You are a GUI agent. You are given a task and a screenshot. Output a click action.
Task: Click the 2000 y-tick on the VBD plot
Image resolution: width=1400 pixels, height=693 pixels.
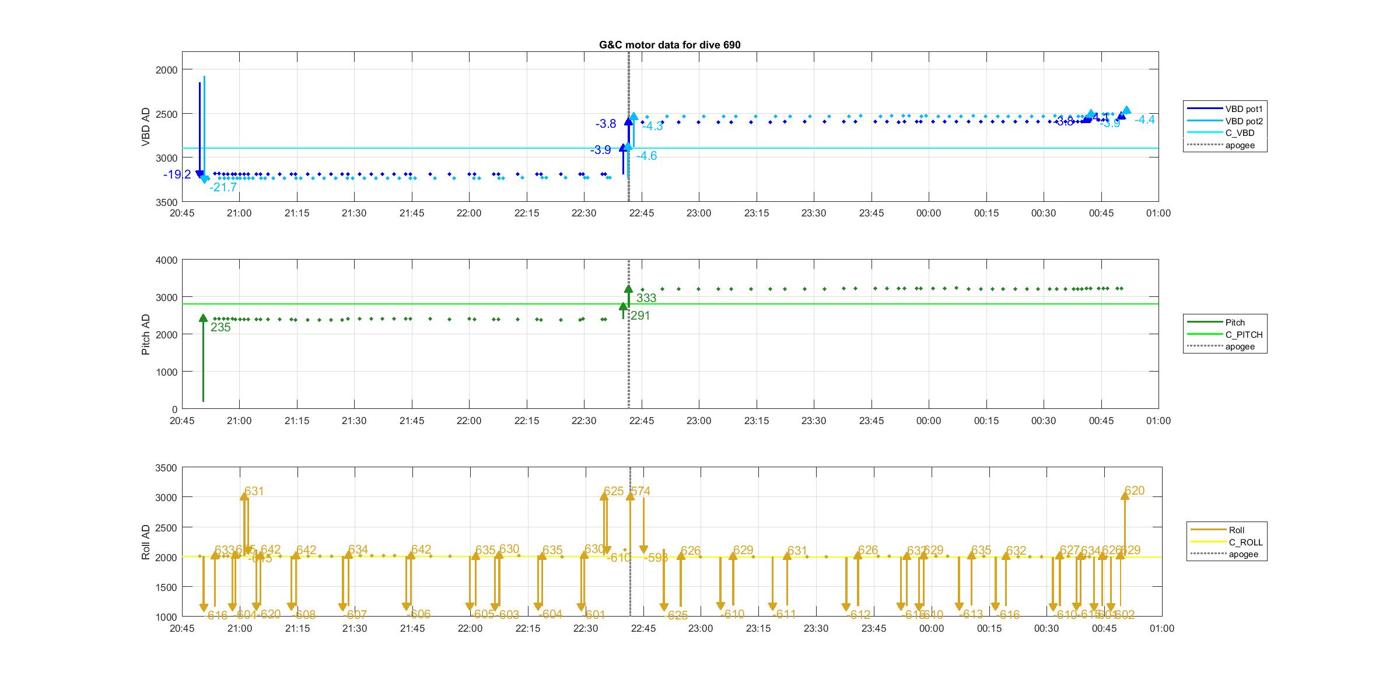coord(165,70)
